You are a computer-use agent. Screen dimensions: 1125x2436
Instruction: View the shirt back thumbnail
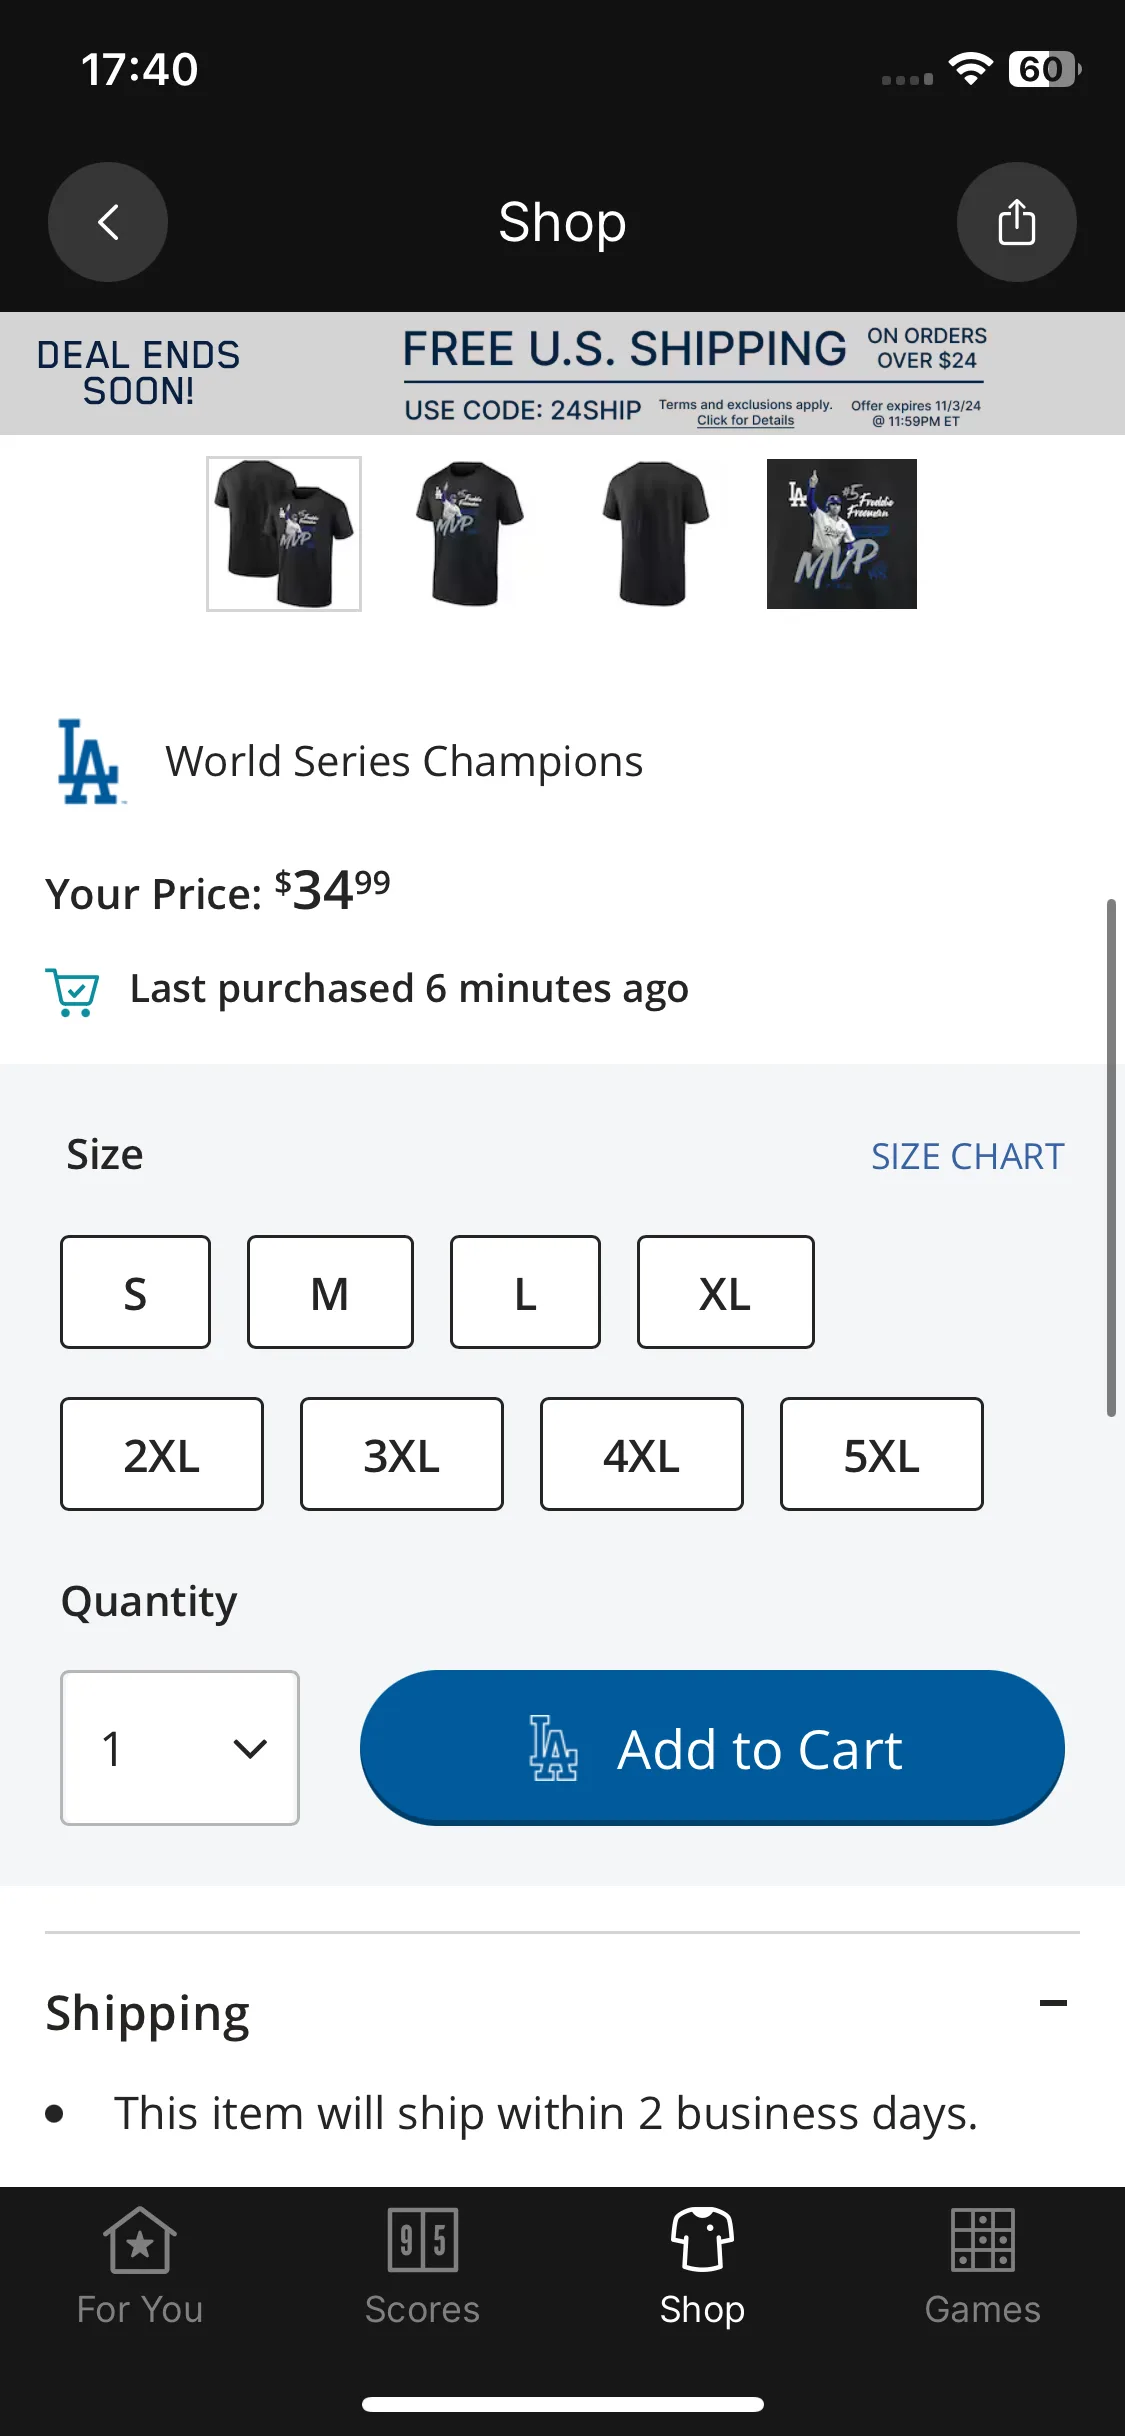click(655, 534)
